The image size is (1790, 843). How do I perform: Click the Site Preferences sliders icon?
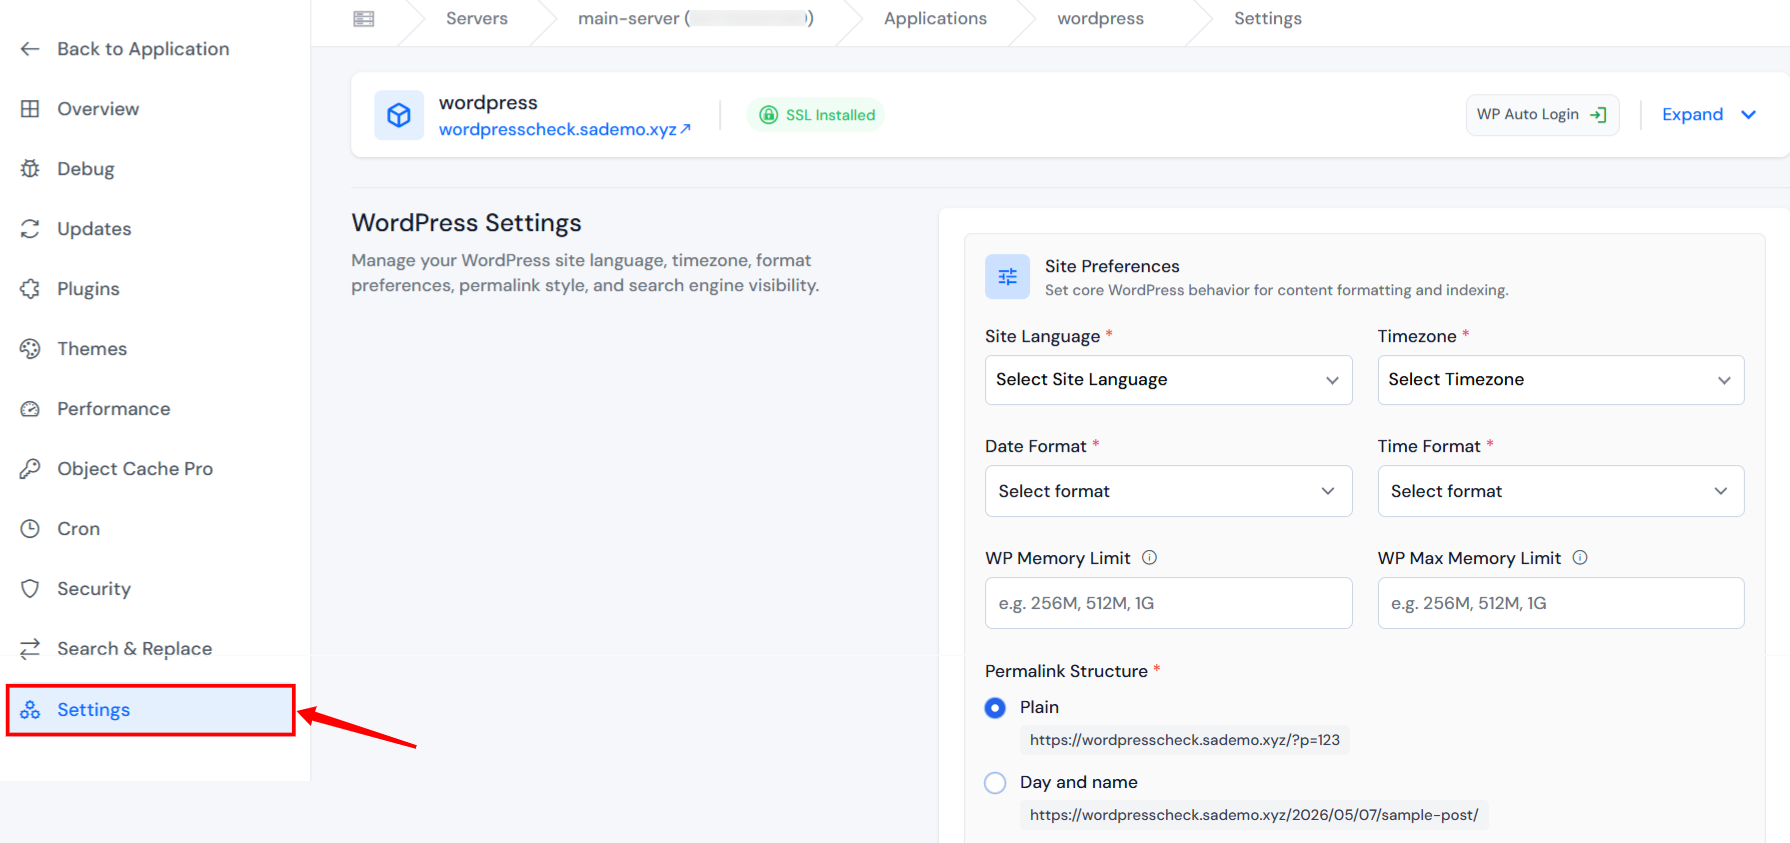1007,277
